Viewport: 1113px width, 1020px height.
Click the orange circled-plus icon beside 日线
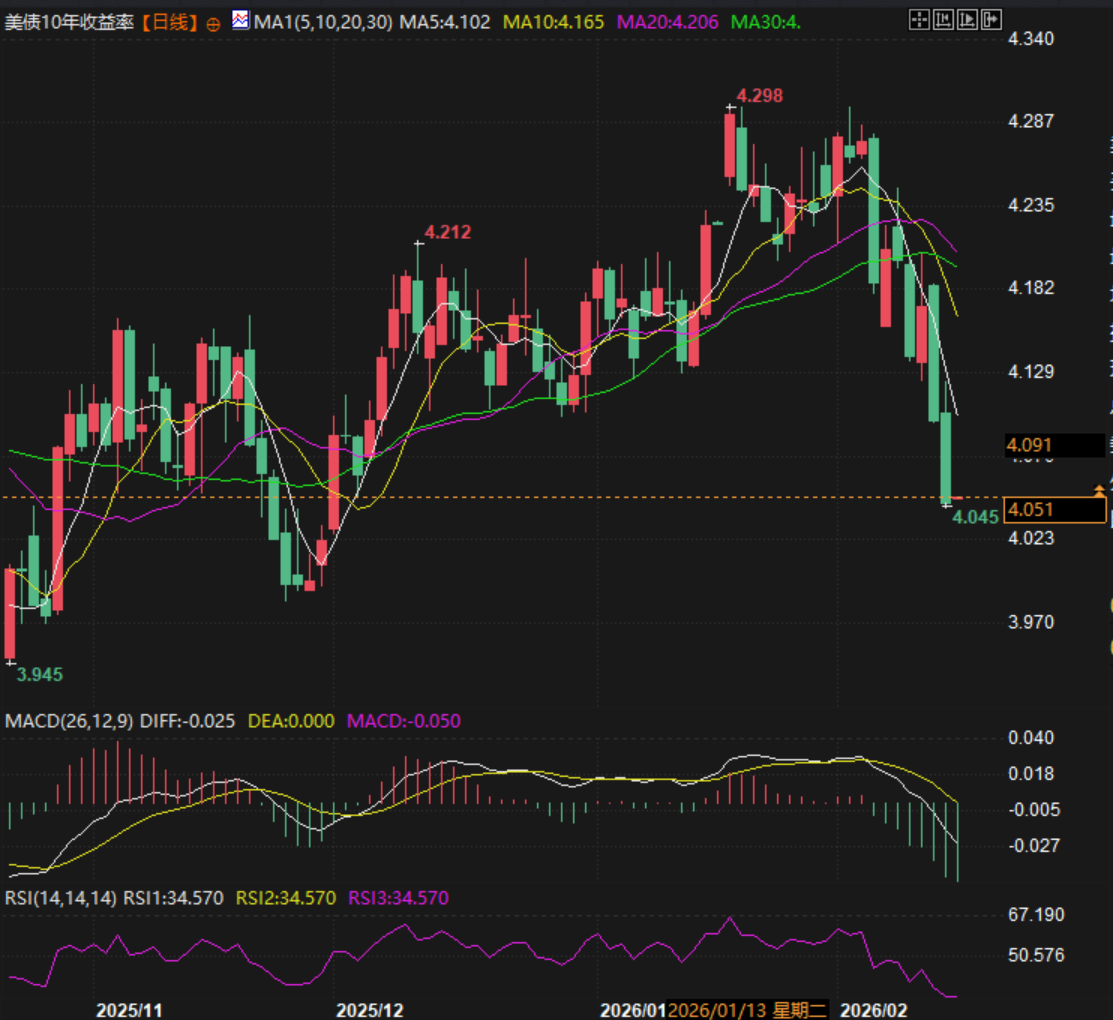[x=213, y=23]
